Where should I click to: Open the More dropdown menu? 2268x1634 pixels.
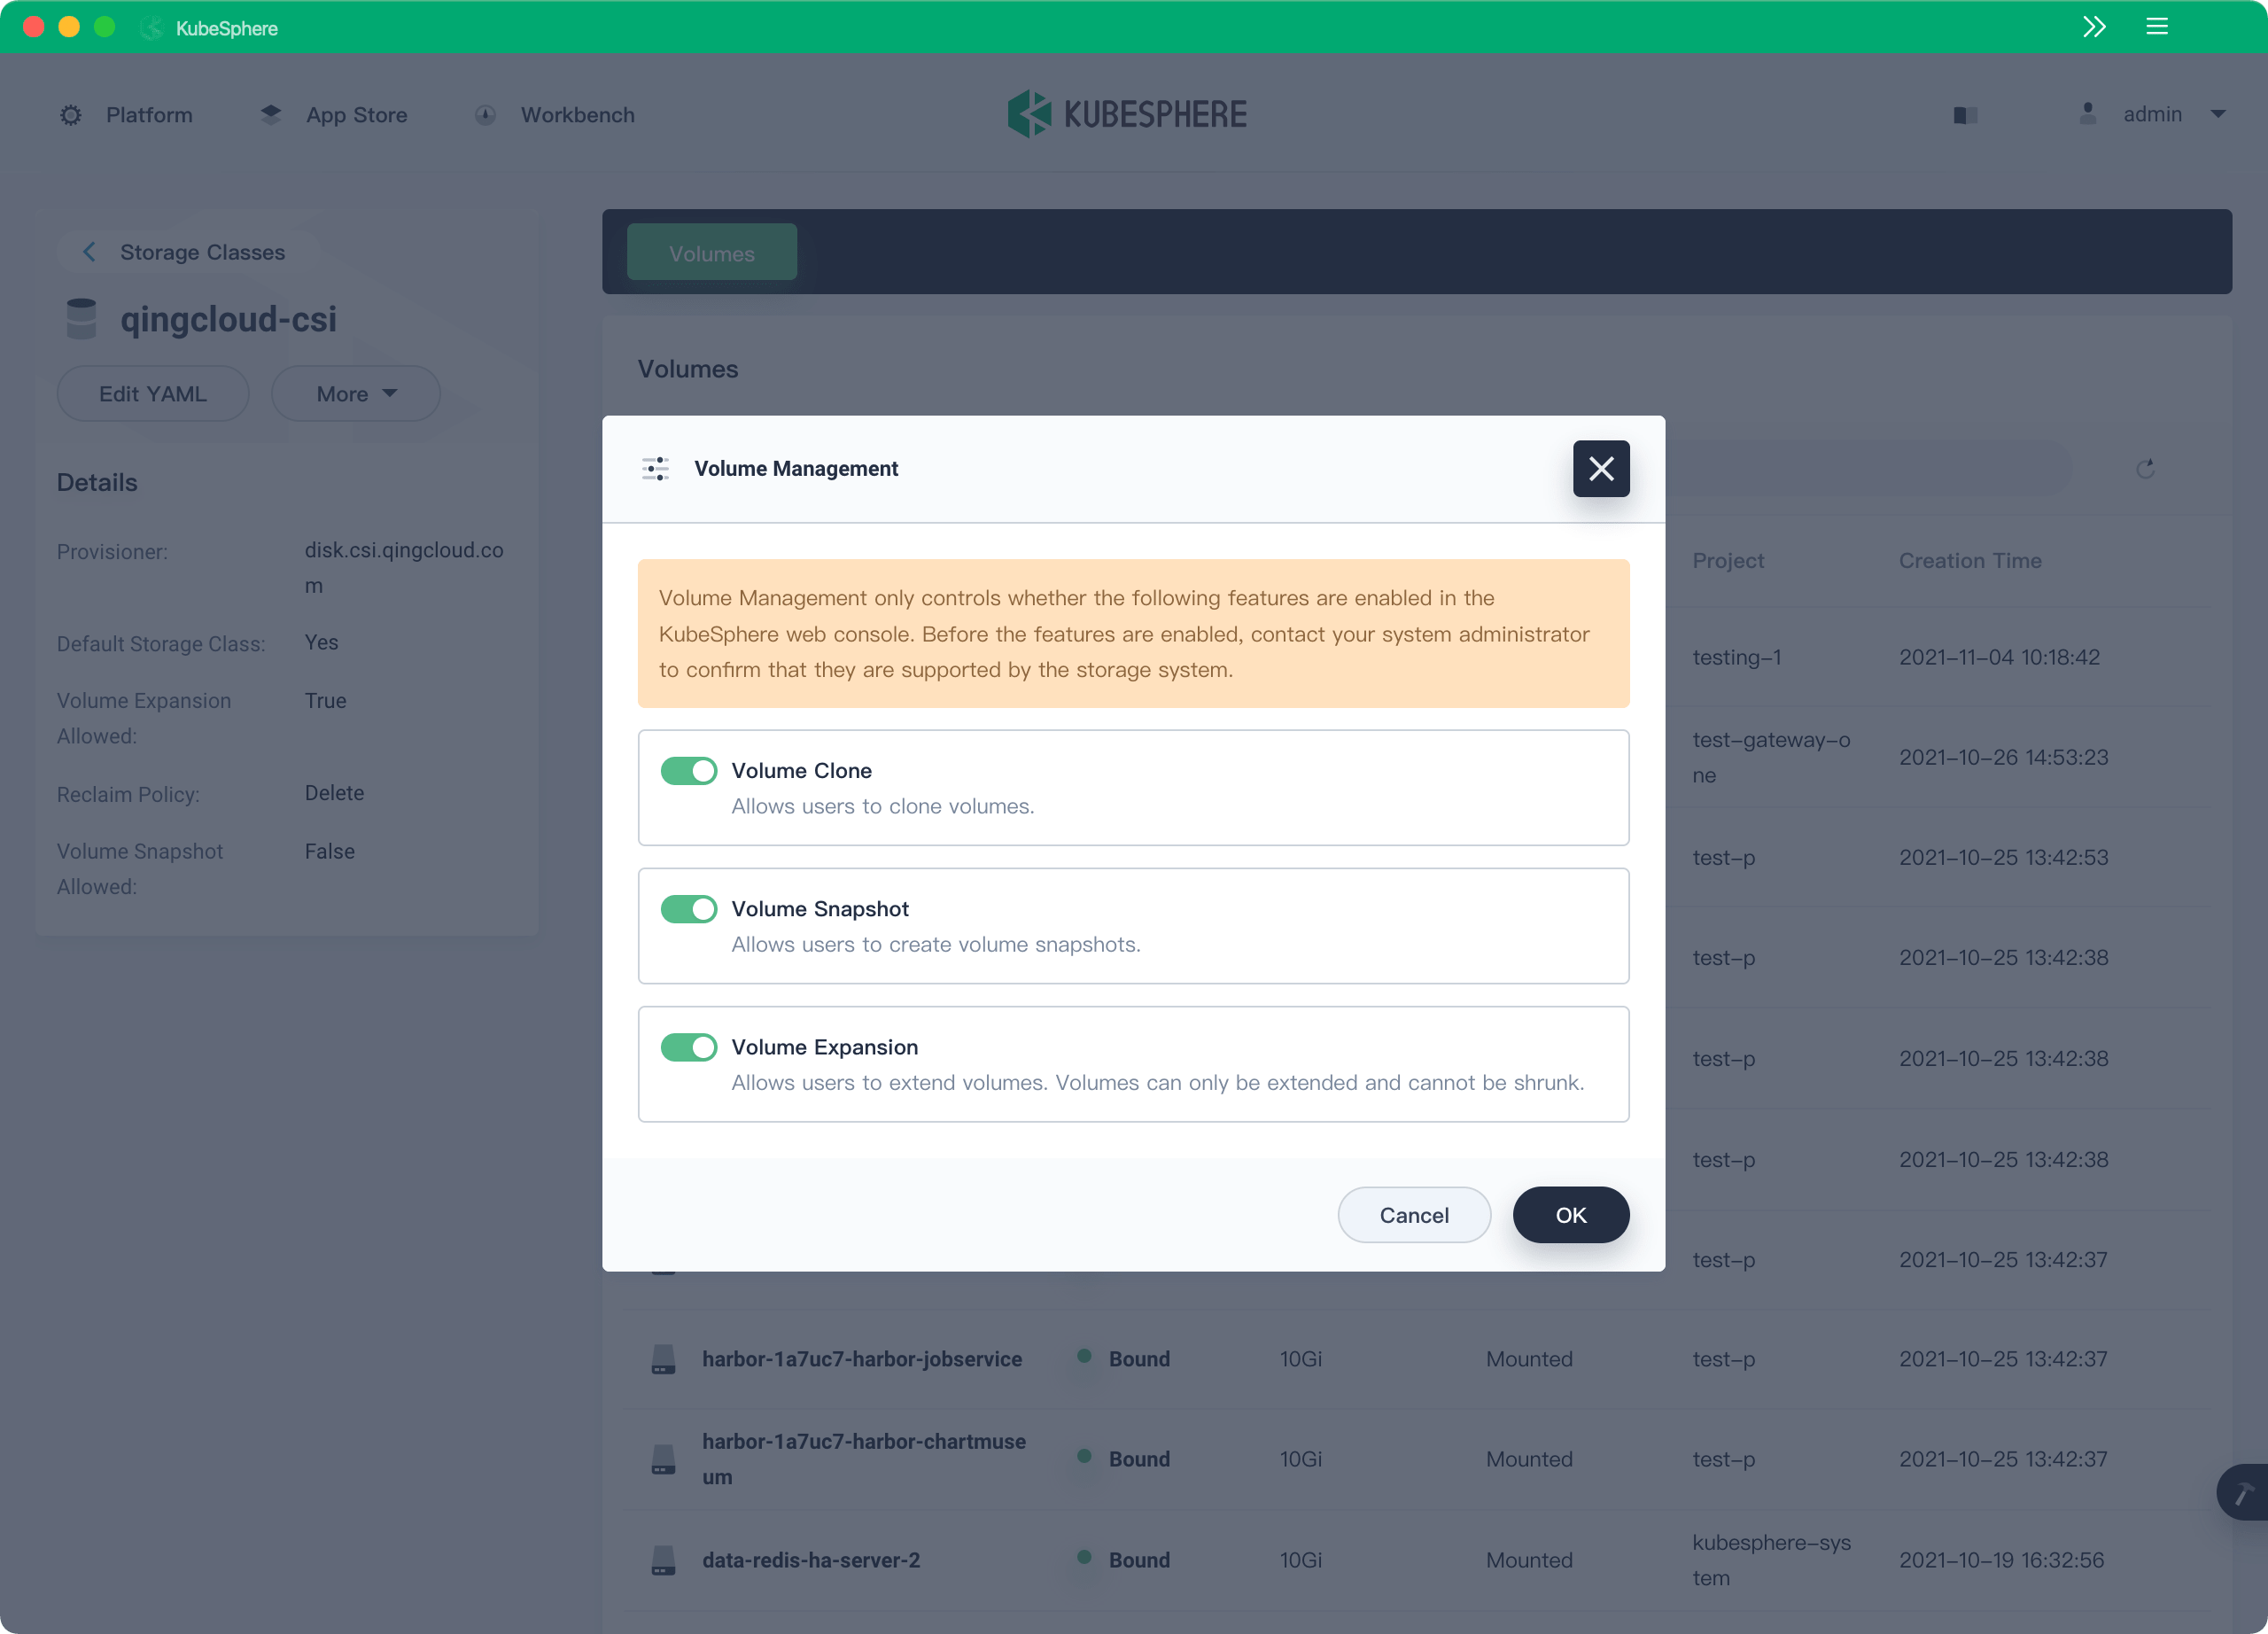click(354, 393)
